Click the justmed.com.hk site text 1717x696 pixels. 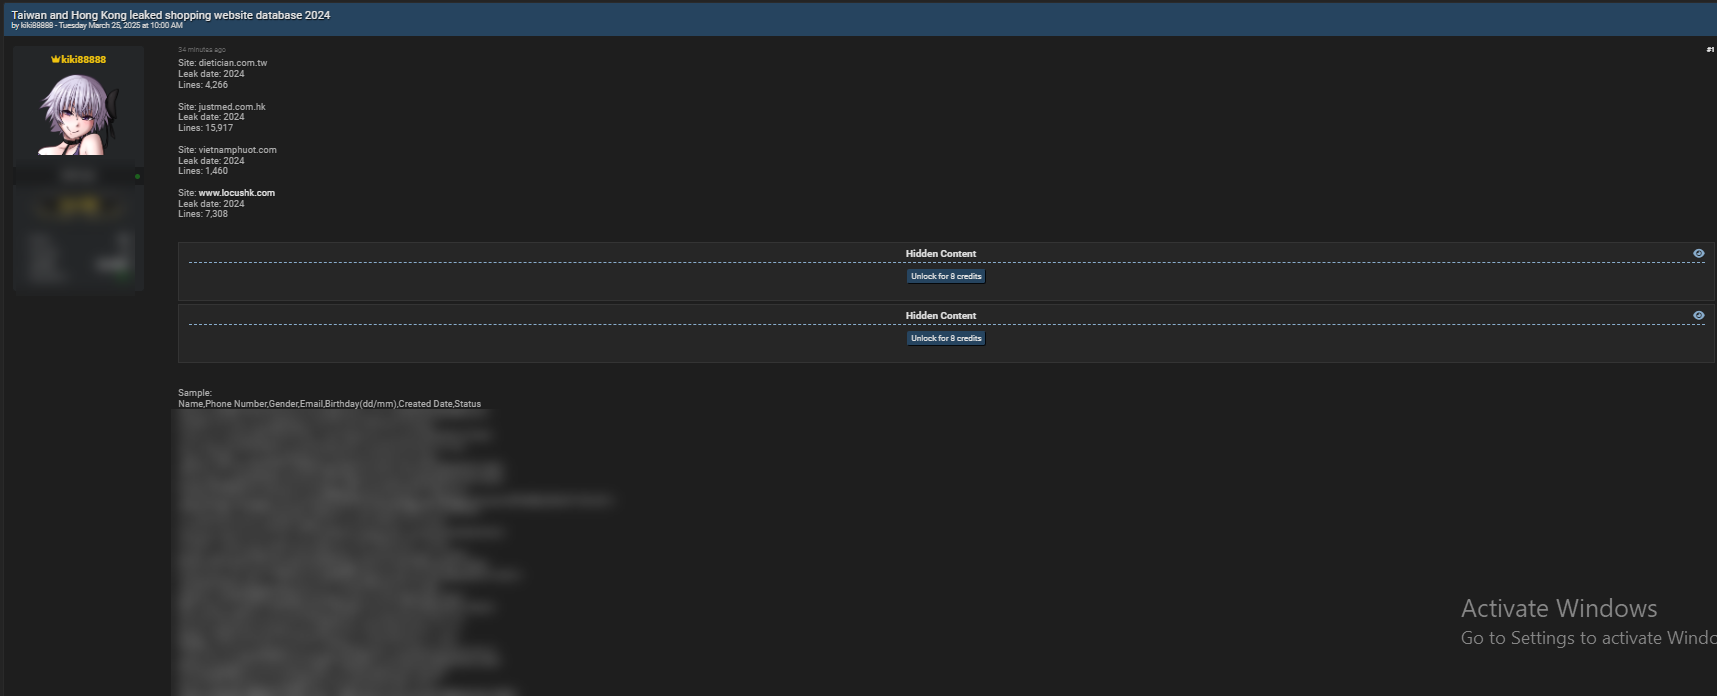pyautogui.click(x=231, y=107)
